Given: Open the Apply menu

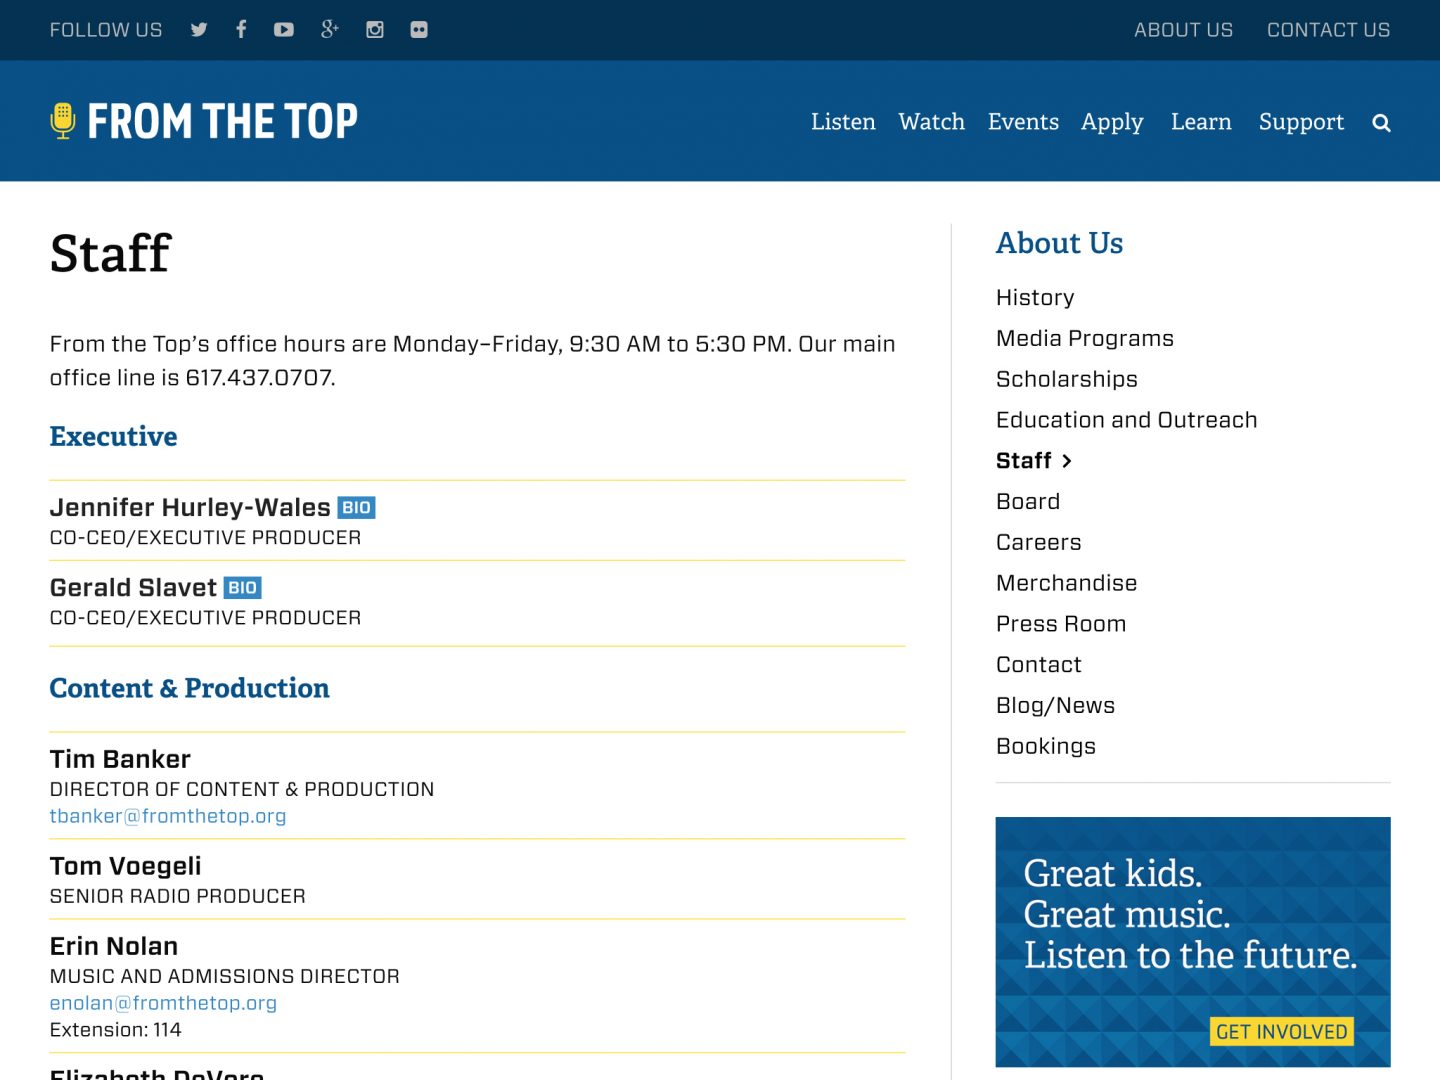Looking at the screenshot, I should tap(1112, 123).
